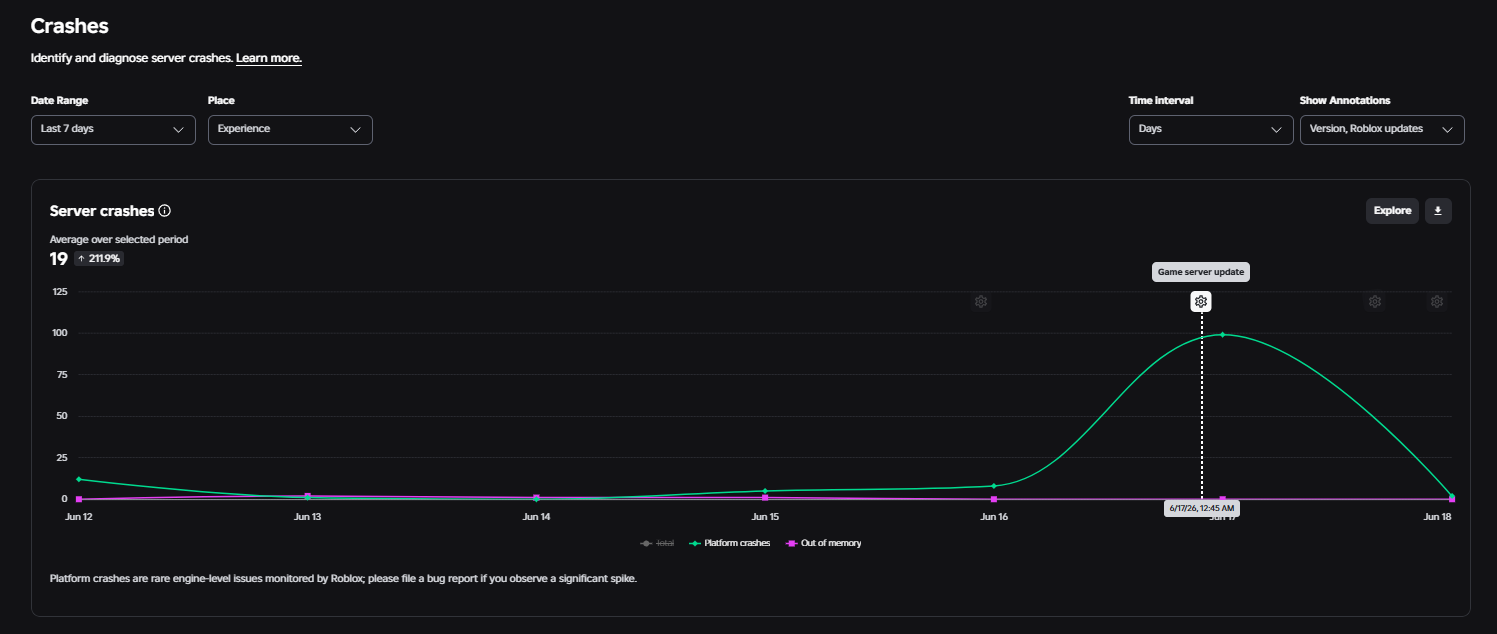Click the Game server update tooltip label

point(1201,271)
